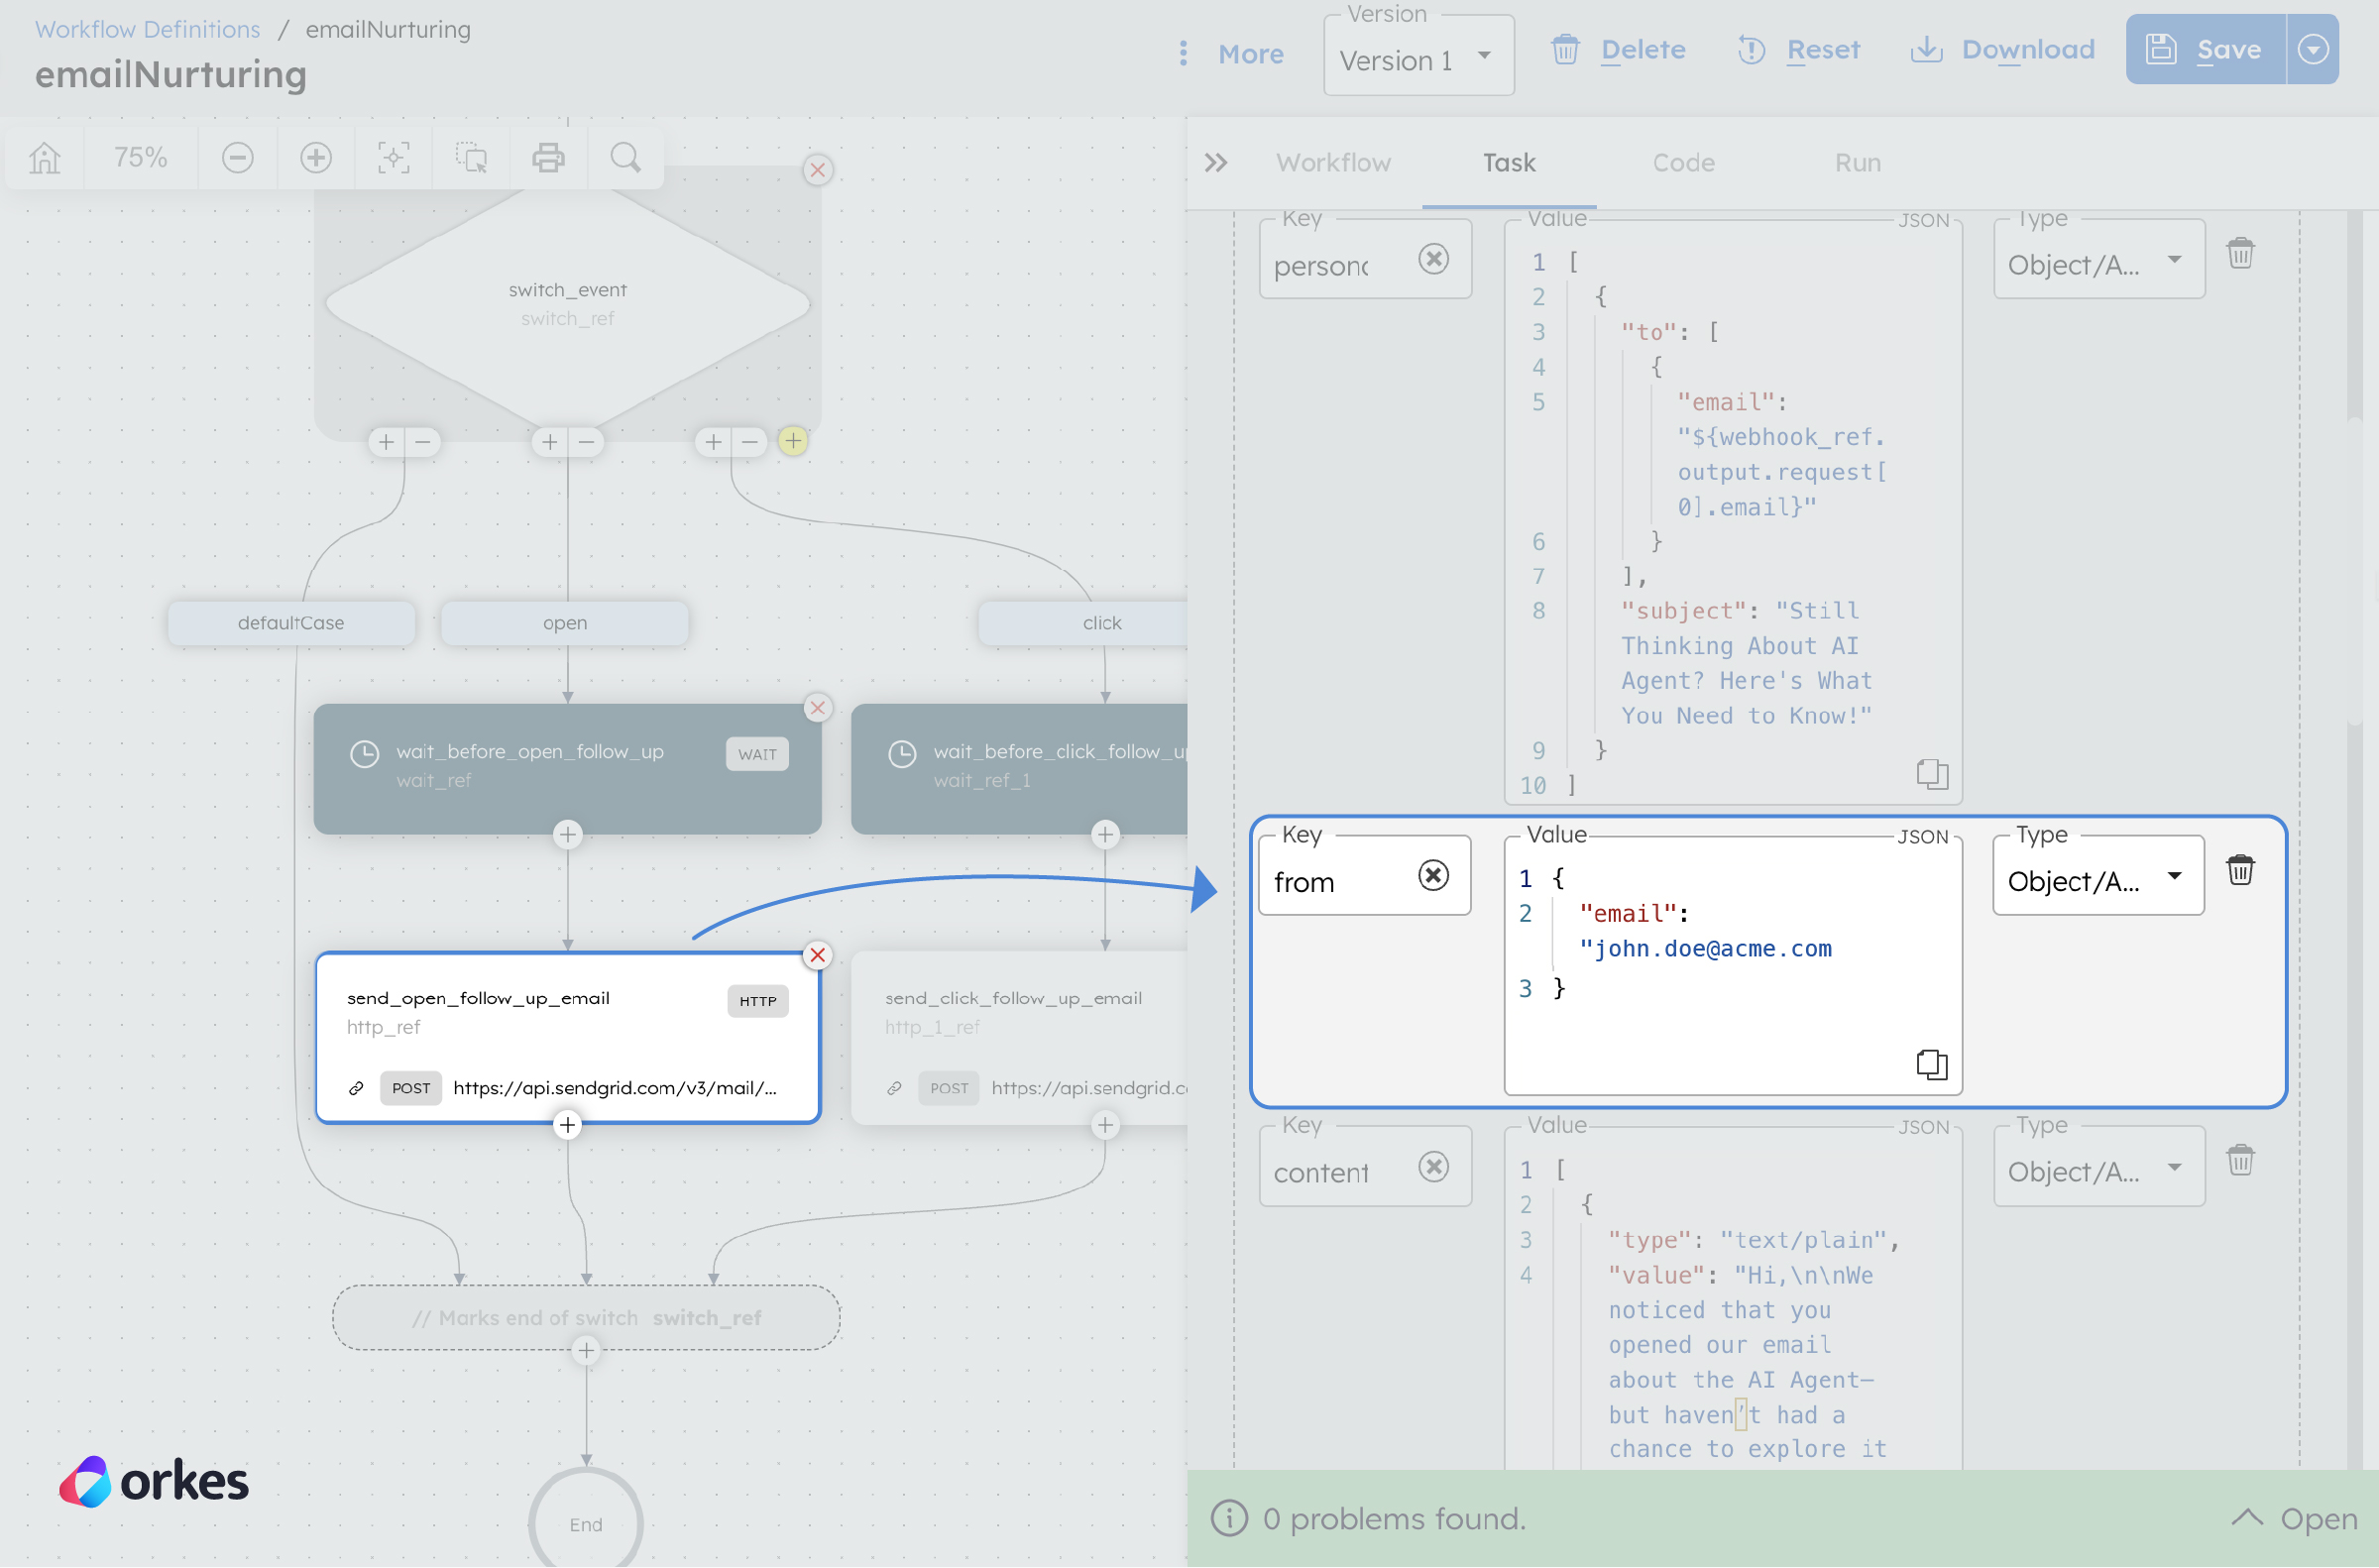Zoom in on the workflow canvas

315,157
